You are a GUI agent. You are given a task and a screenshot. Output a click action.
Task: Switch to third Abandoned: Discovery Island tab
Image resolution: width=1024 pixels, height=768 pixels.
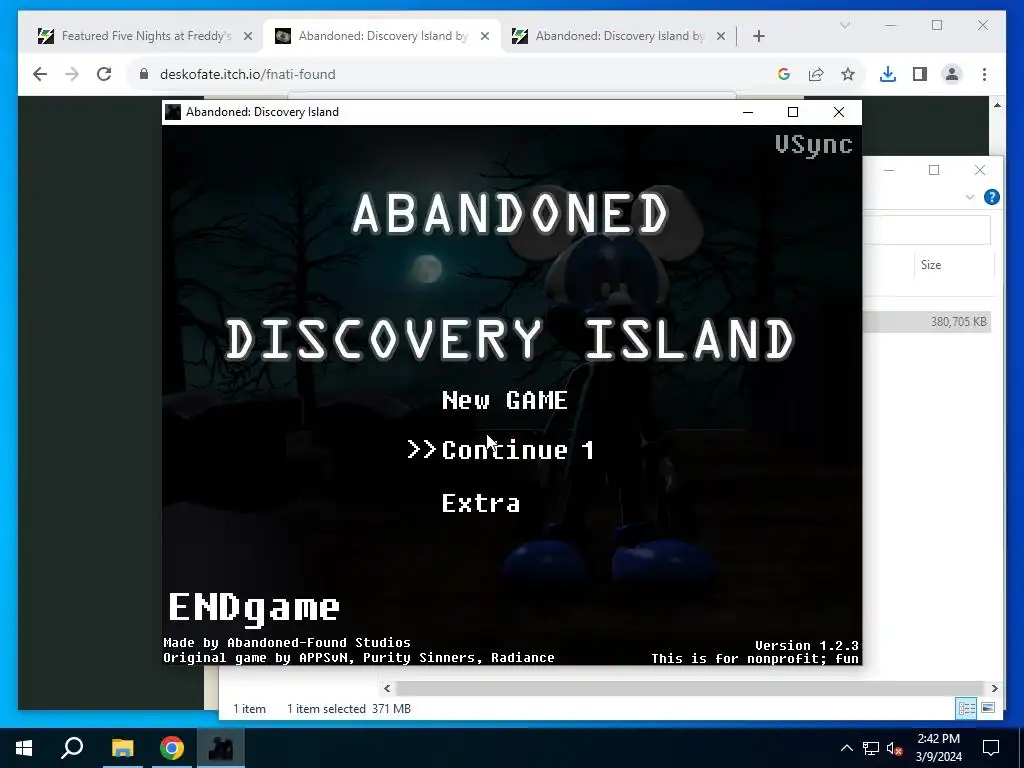pos(619,36)
